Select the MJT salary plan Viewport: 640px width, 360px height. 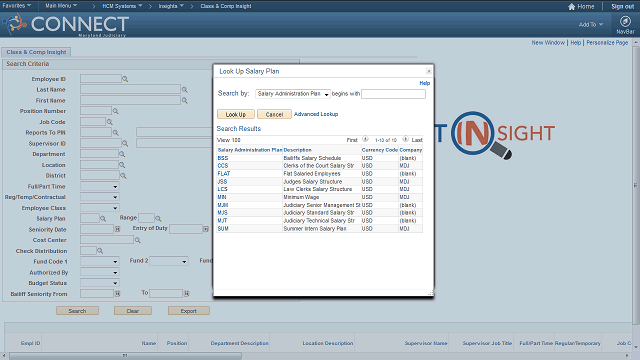coord(222,221)
